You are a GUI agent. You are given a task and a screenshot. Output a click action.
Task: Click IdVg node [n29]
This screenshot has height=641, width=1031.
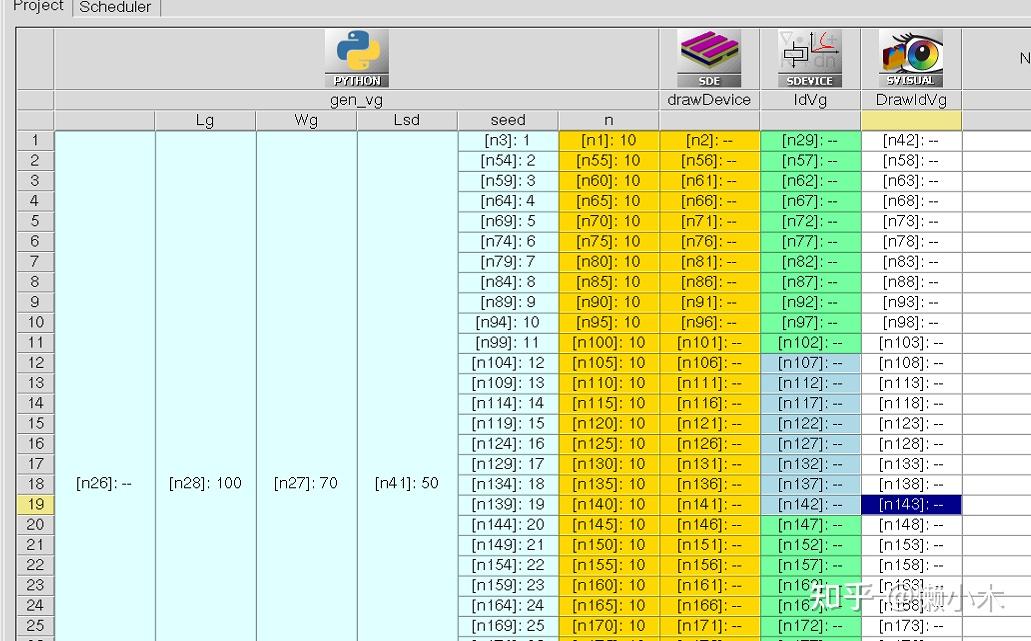point(810,141)
